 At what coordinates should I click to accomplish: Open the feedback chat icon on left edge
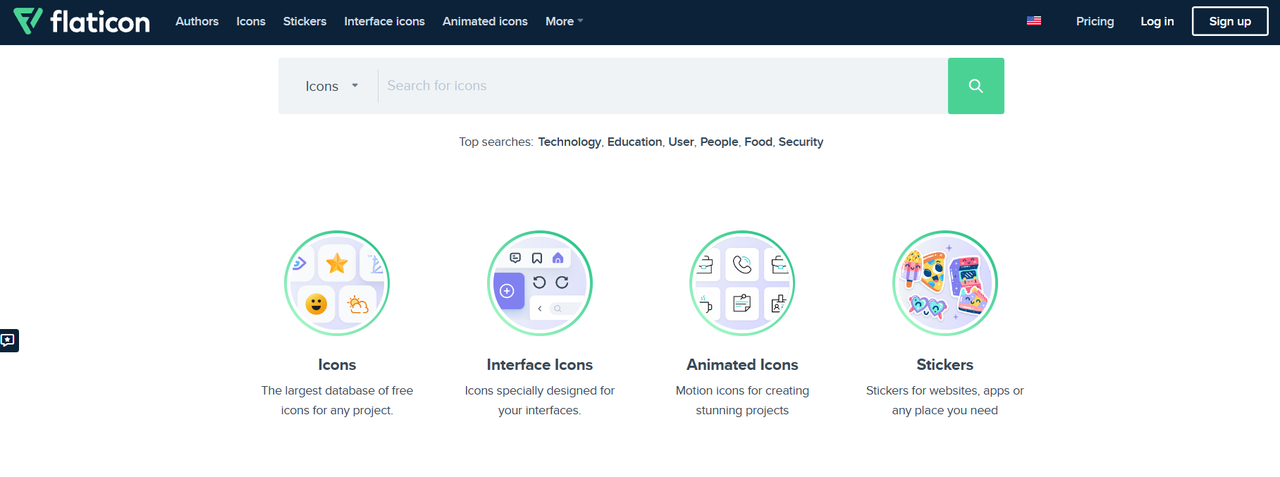click(8, 340)
